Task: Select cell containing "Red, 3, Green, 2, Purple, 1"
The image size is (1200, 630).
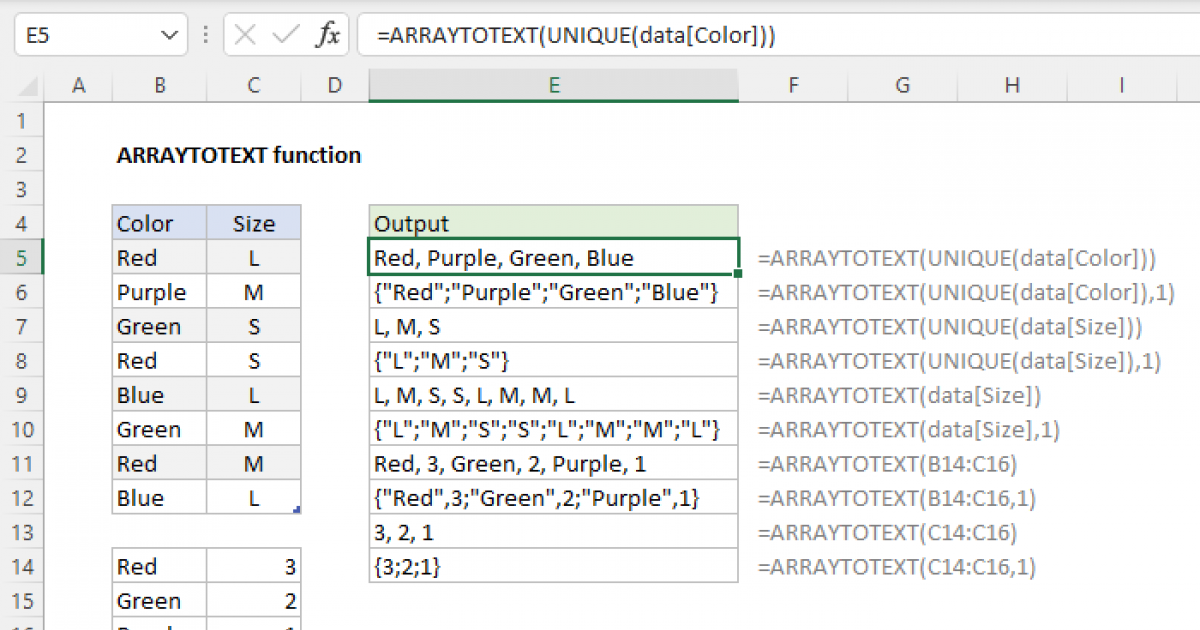Action: [x=553, y=464]
